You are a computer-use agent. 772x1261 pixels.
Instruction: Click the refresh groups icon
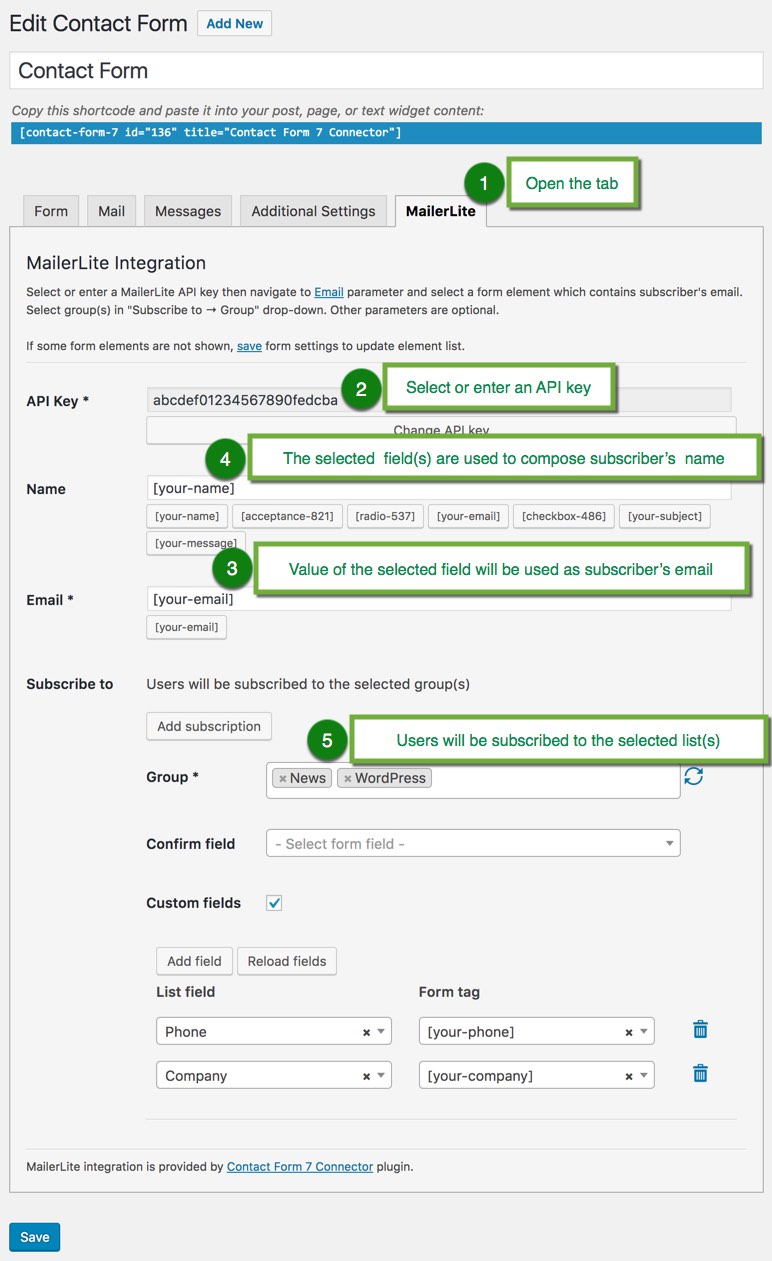pyautogui.click(x=694, y=776)
